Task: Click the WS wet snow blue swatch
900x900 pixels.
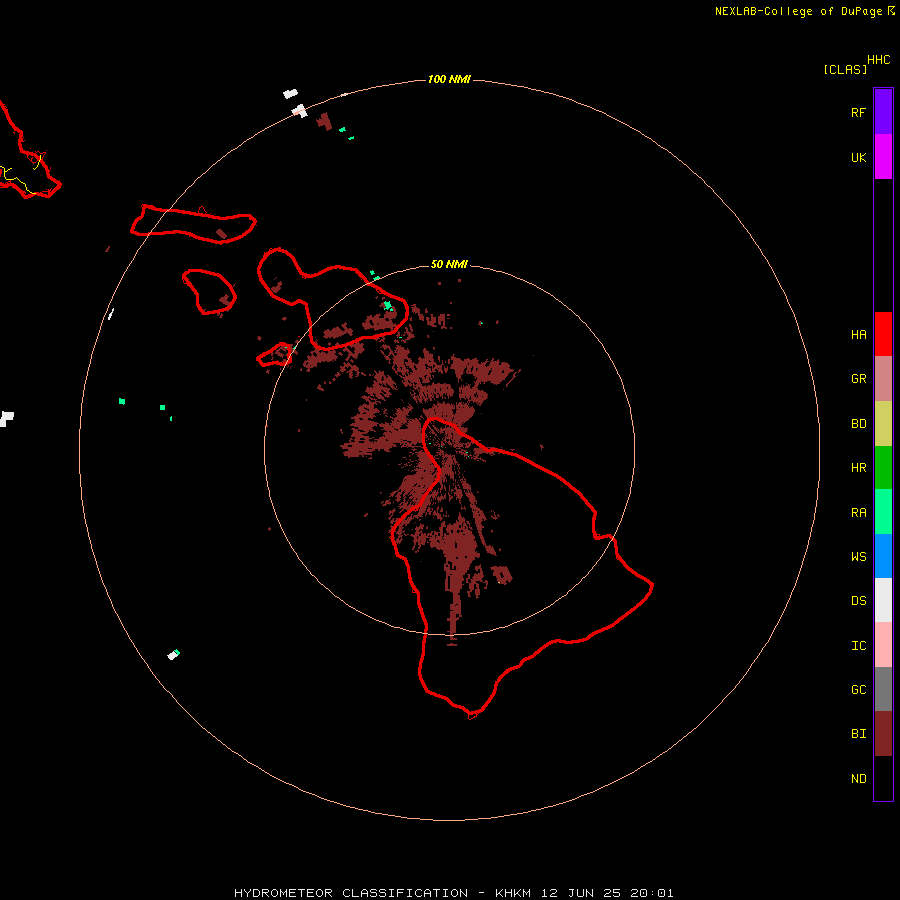Action: 883,556
